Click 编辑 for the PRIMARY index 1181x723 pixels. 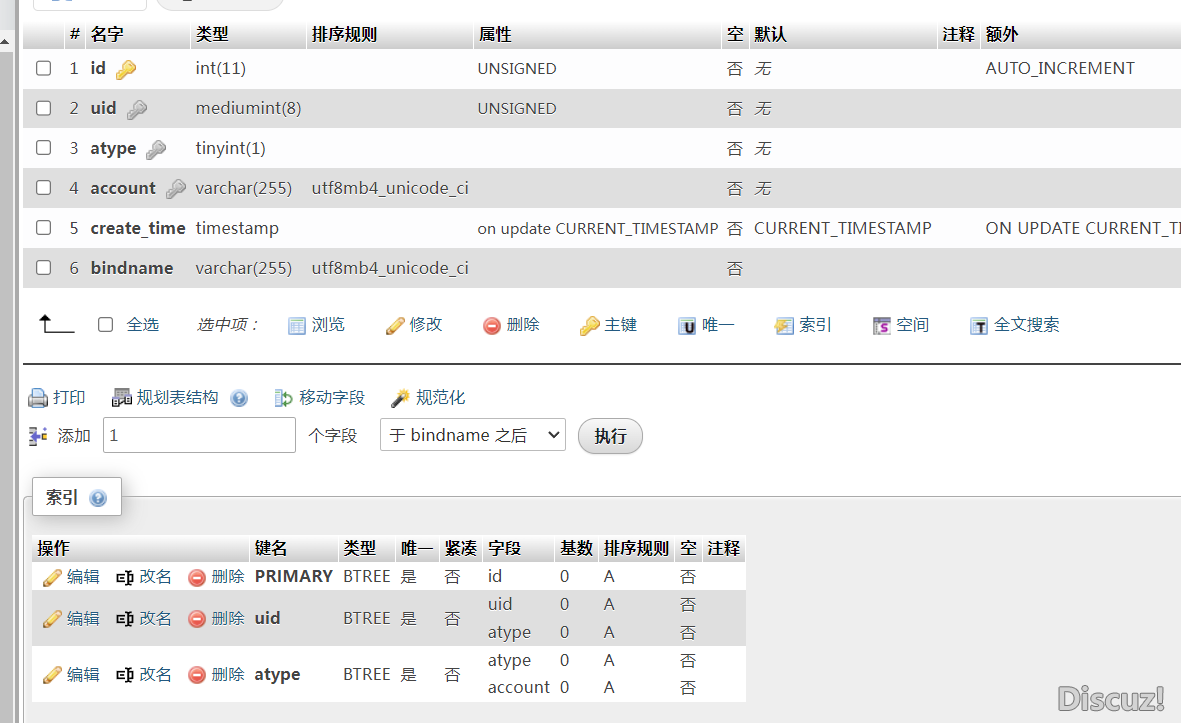[x=72, y=577]
